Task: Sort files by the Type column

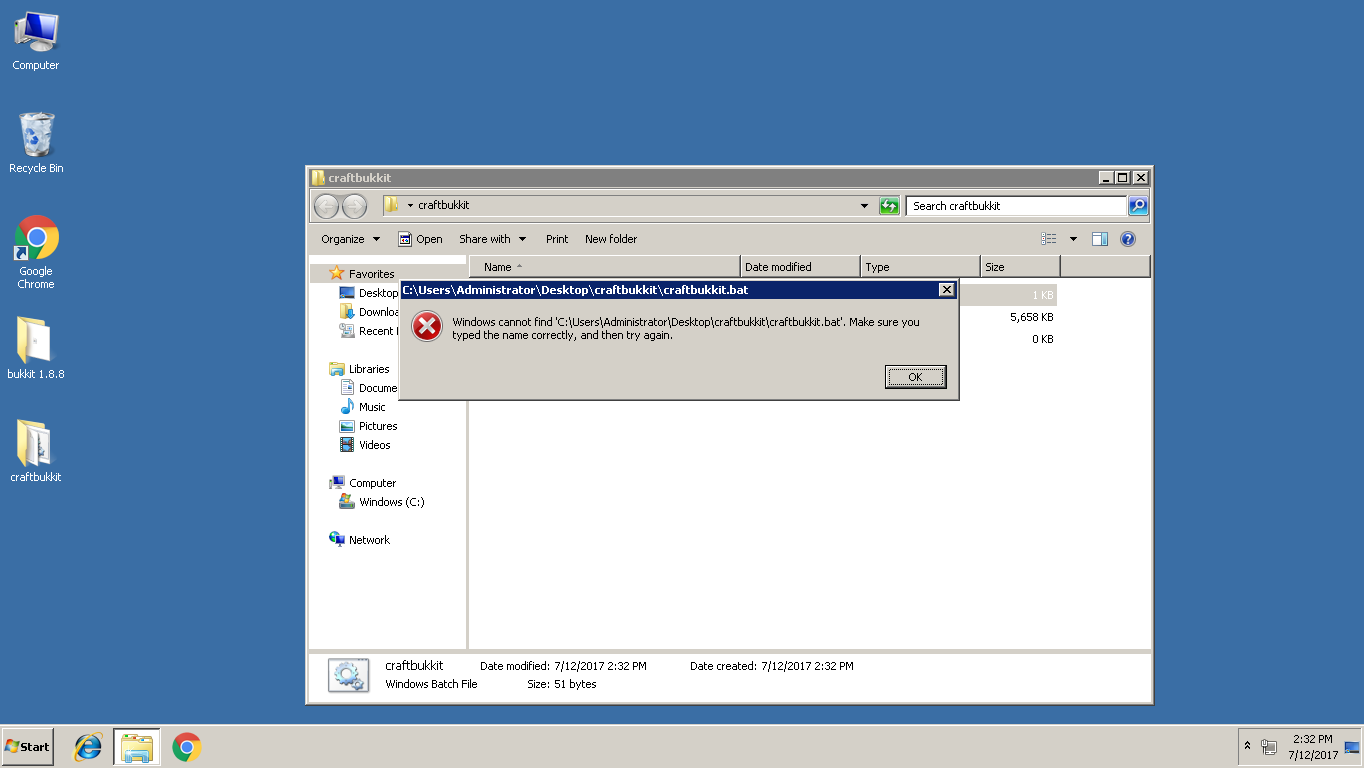Action: coord(920,267)
